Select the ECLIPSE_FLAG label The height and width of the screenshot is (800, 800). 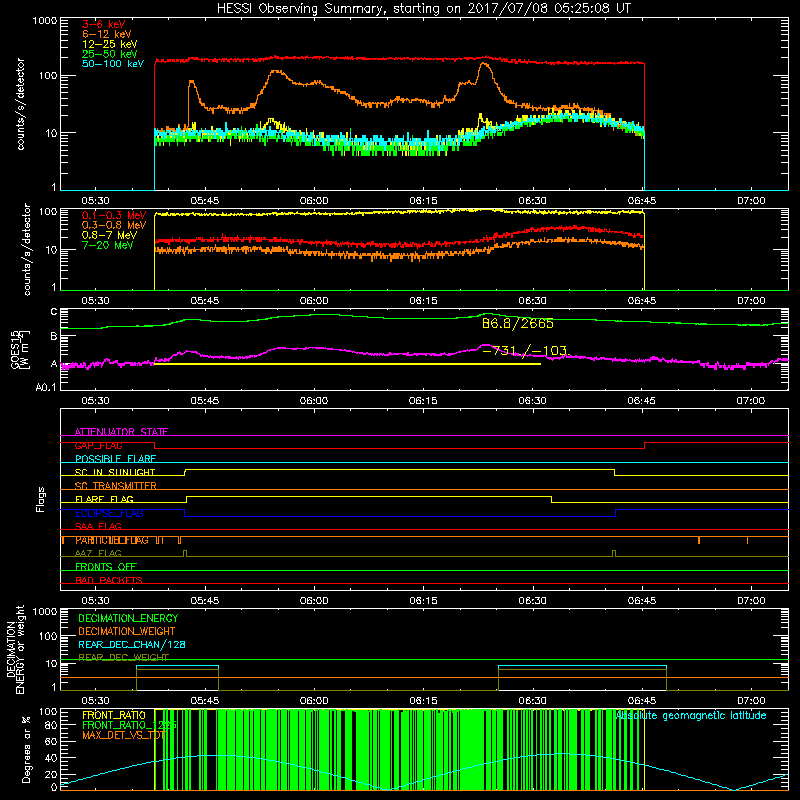click(x=109, y=513)
